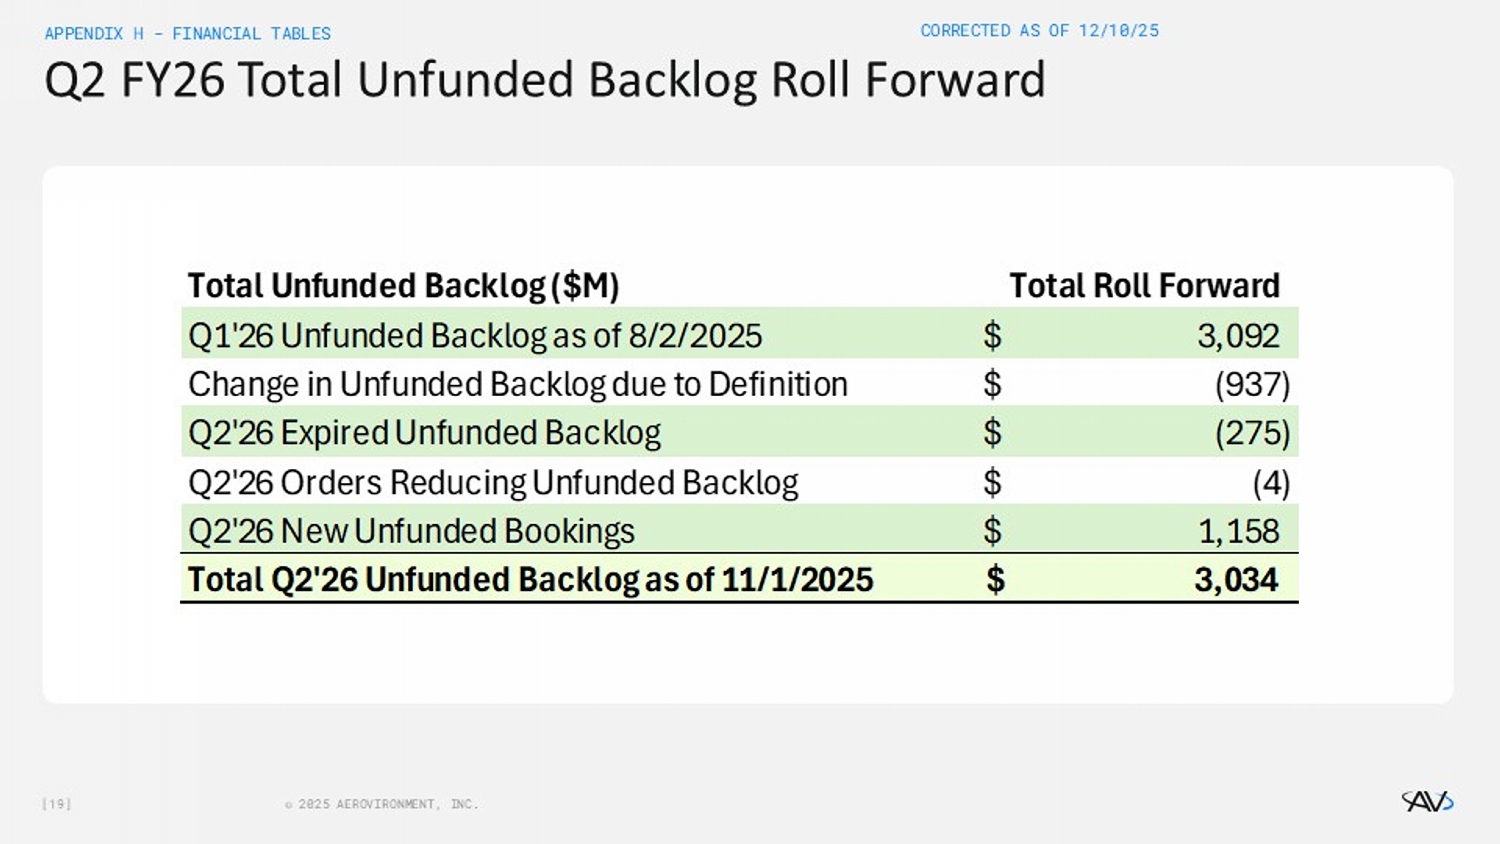Click the 1,158 value cell
This screenshot has height=844, width=1500.
click(x=1238, y=531)
